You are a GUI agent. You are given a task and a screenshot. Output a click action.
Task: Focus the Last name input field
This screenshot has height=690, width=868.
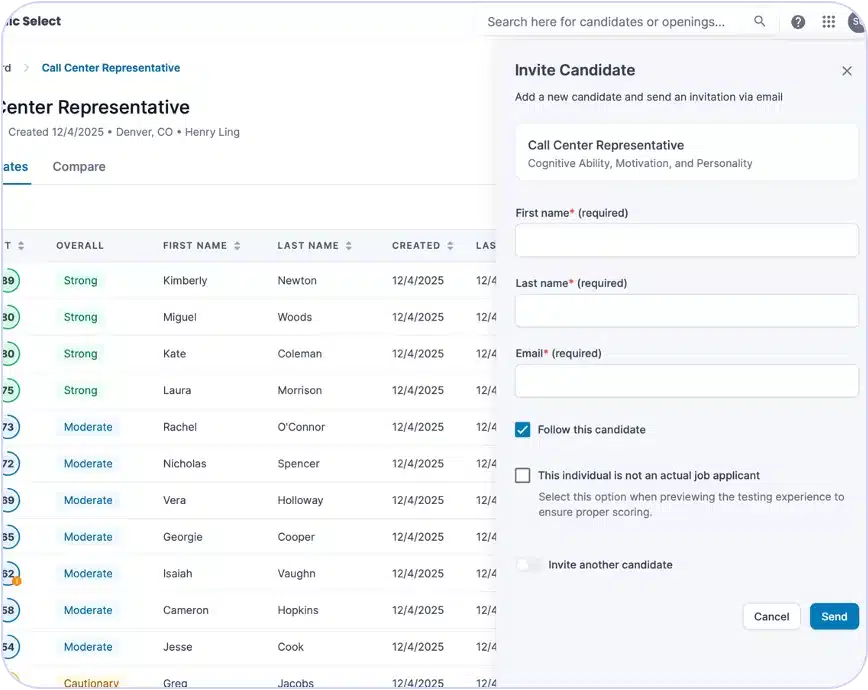click(x=686, y=310)
